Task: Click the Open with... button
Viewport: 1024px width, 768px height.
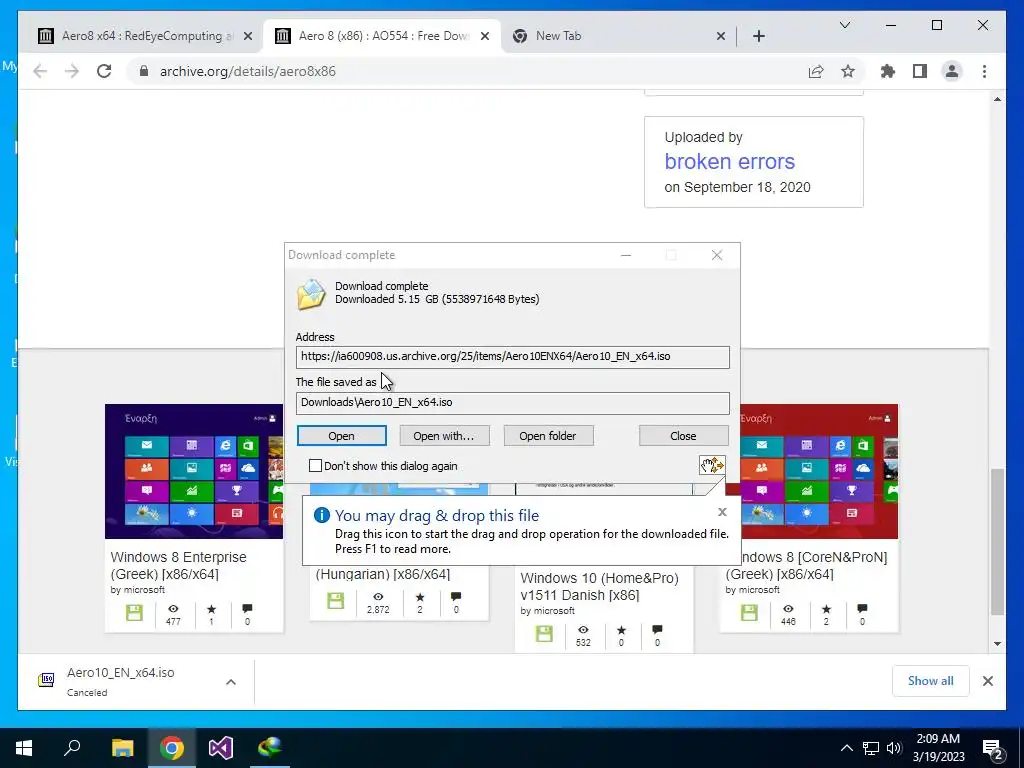Action: pyautogui.click(x=444, y=436)
